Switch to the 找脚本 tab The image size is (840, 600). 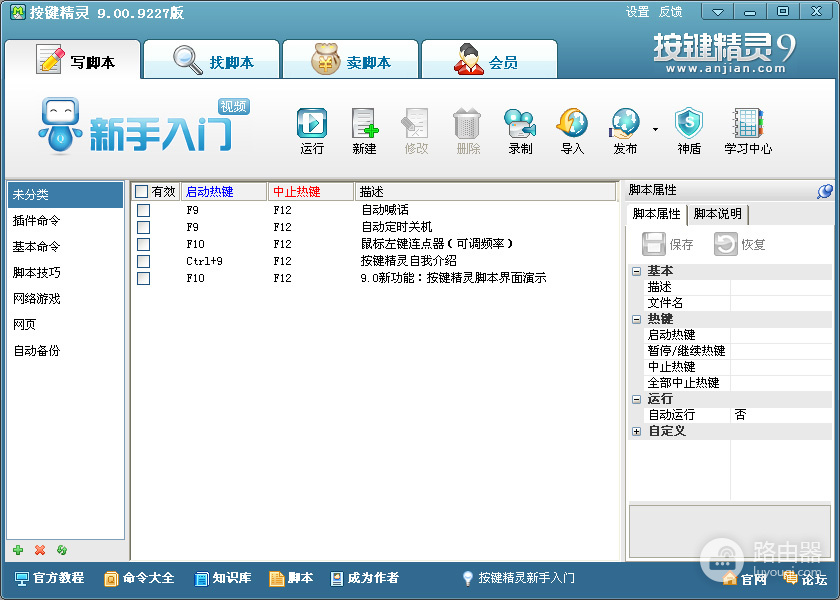point(212,59)
